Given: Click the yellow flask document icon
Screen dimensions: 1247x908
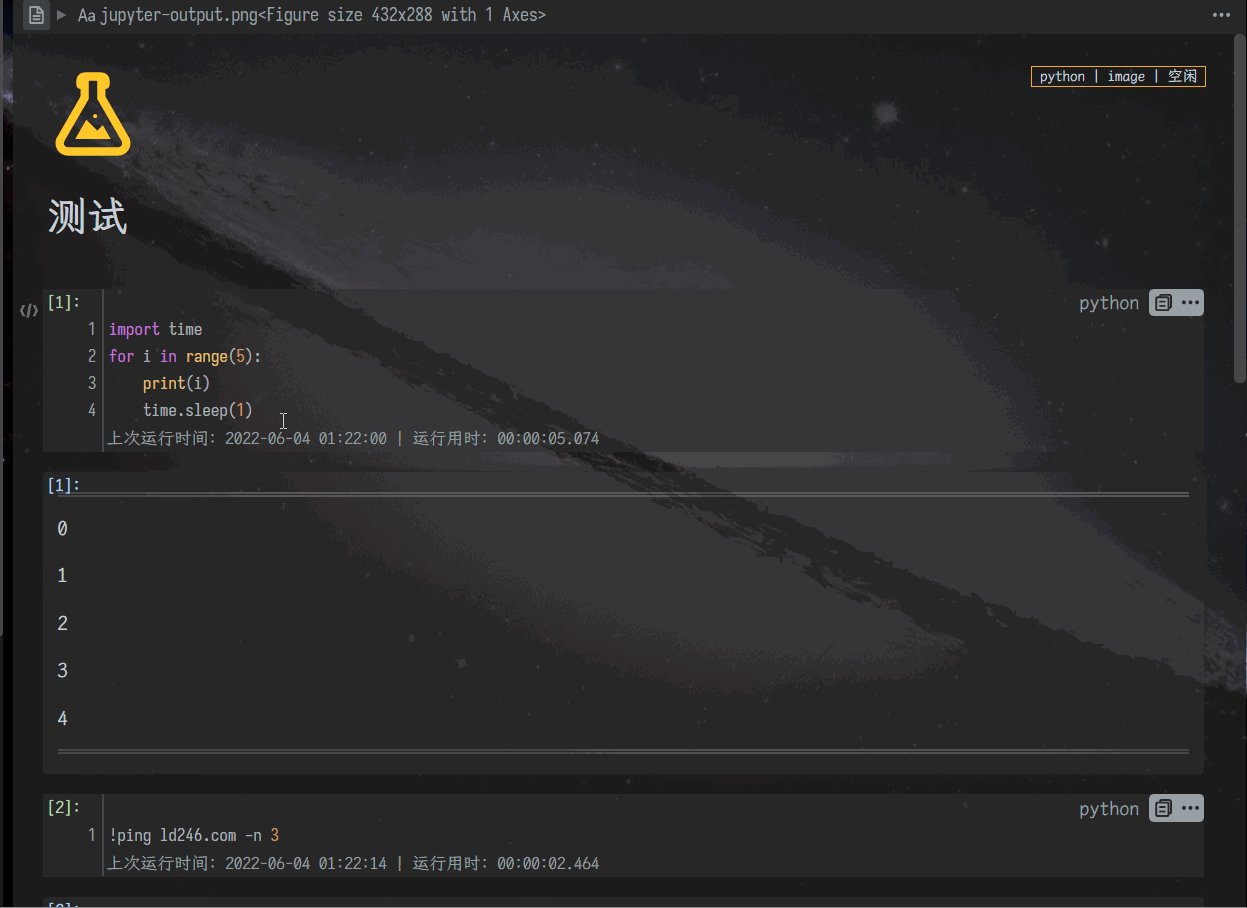Looking at the screenshot, I should tap(92, 114).
